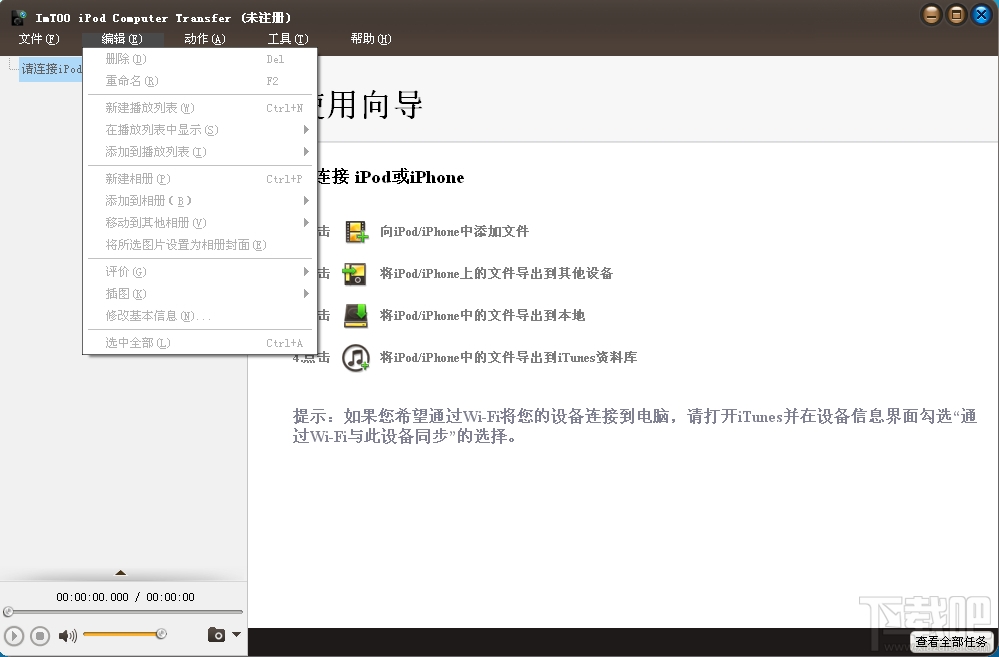Click the export to iTunes library music icon
999x657 pixels.
(x=355, y=357)
